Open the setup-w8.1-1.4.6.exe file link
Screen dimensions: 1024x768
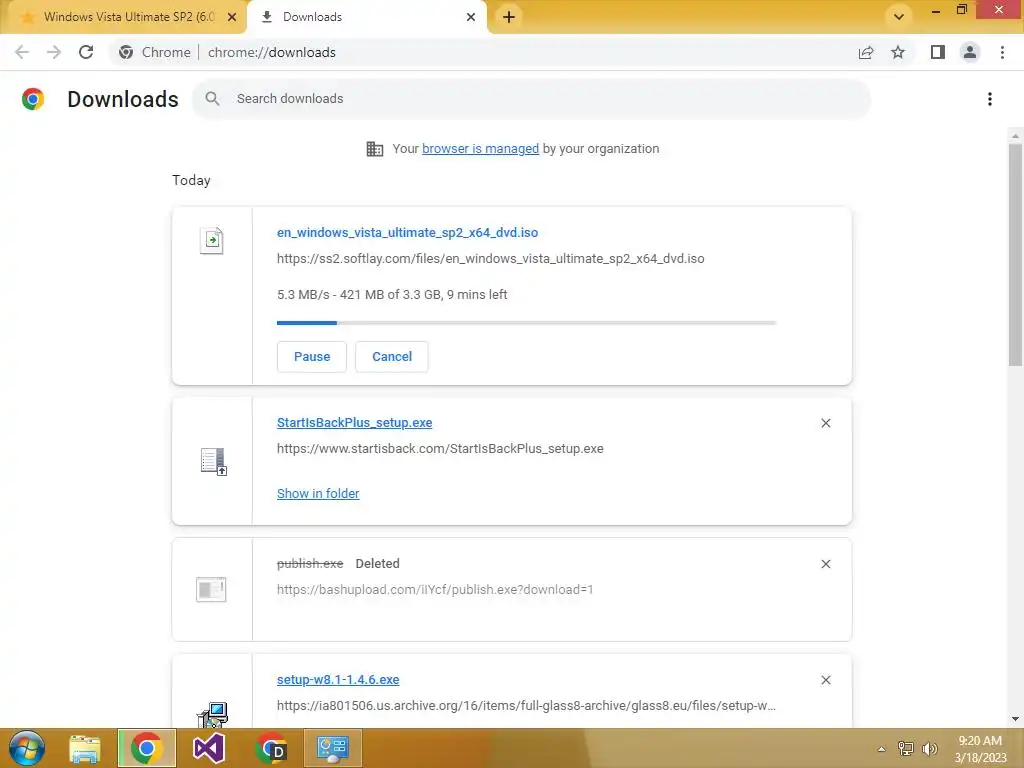tap(338, 679)
